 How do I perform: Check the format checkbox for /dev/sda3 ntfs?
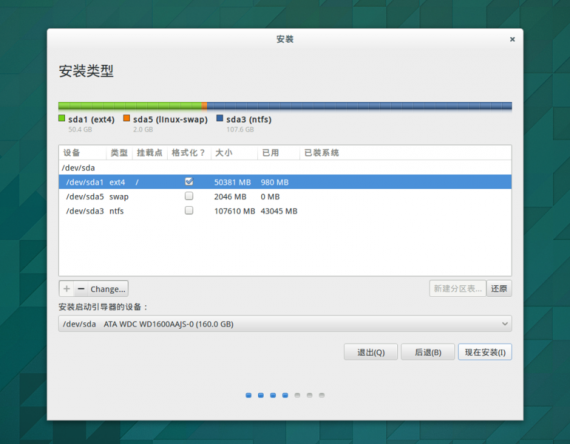click(189, 211)
